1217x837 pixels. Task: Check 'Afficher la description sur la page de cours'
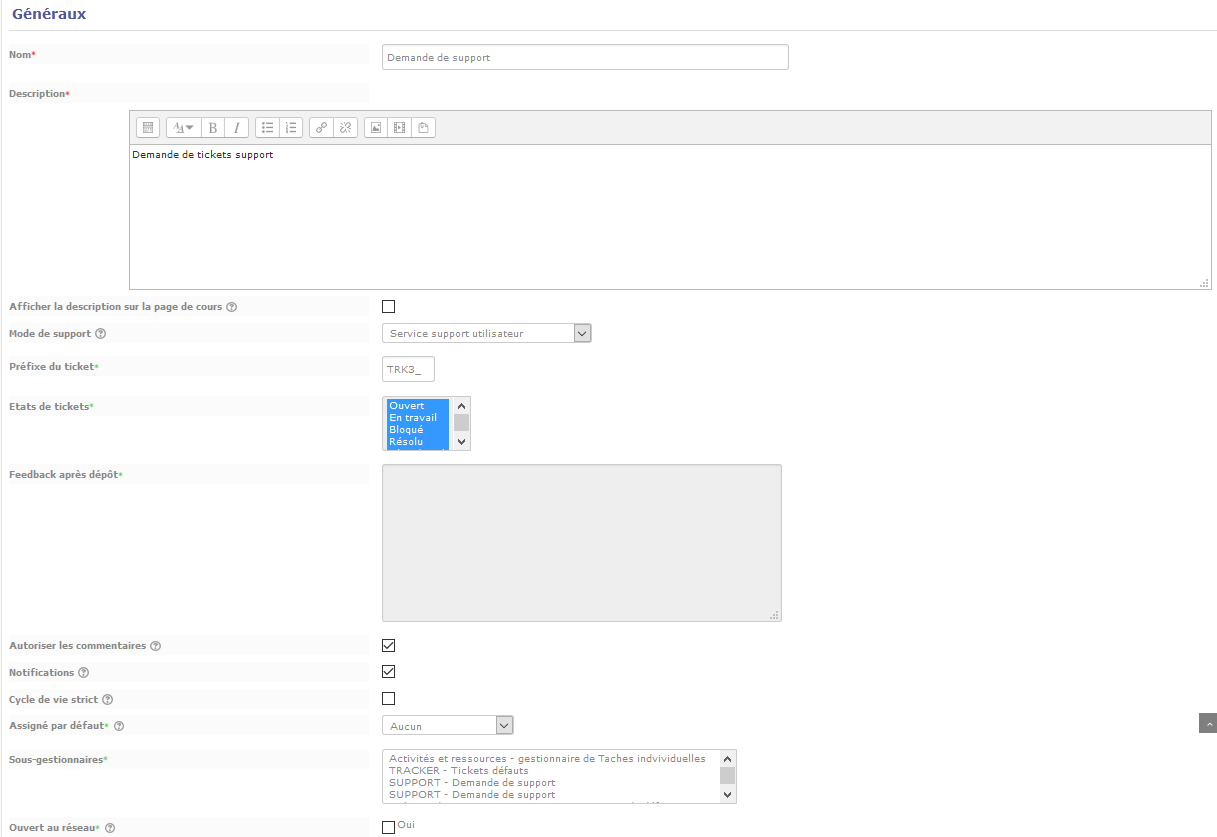(389, 307)
